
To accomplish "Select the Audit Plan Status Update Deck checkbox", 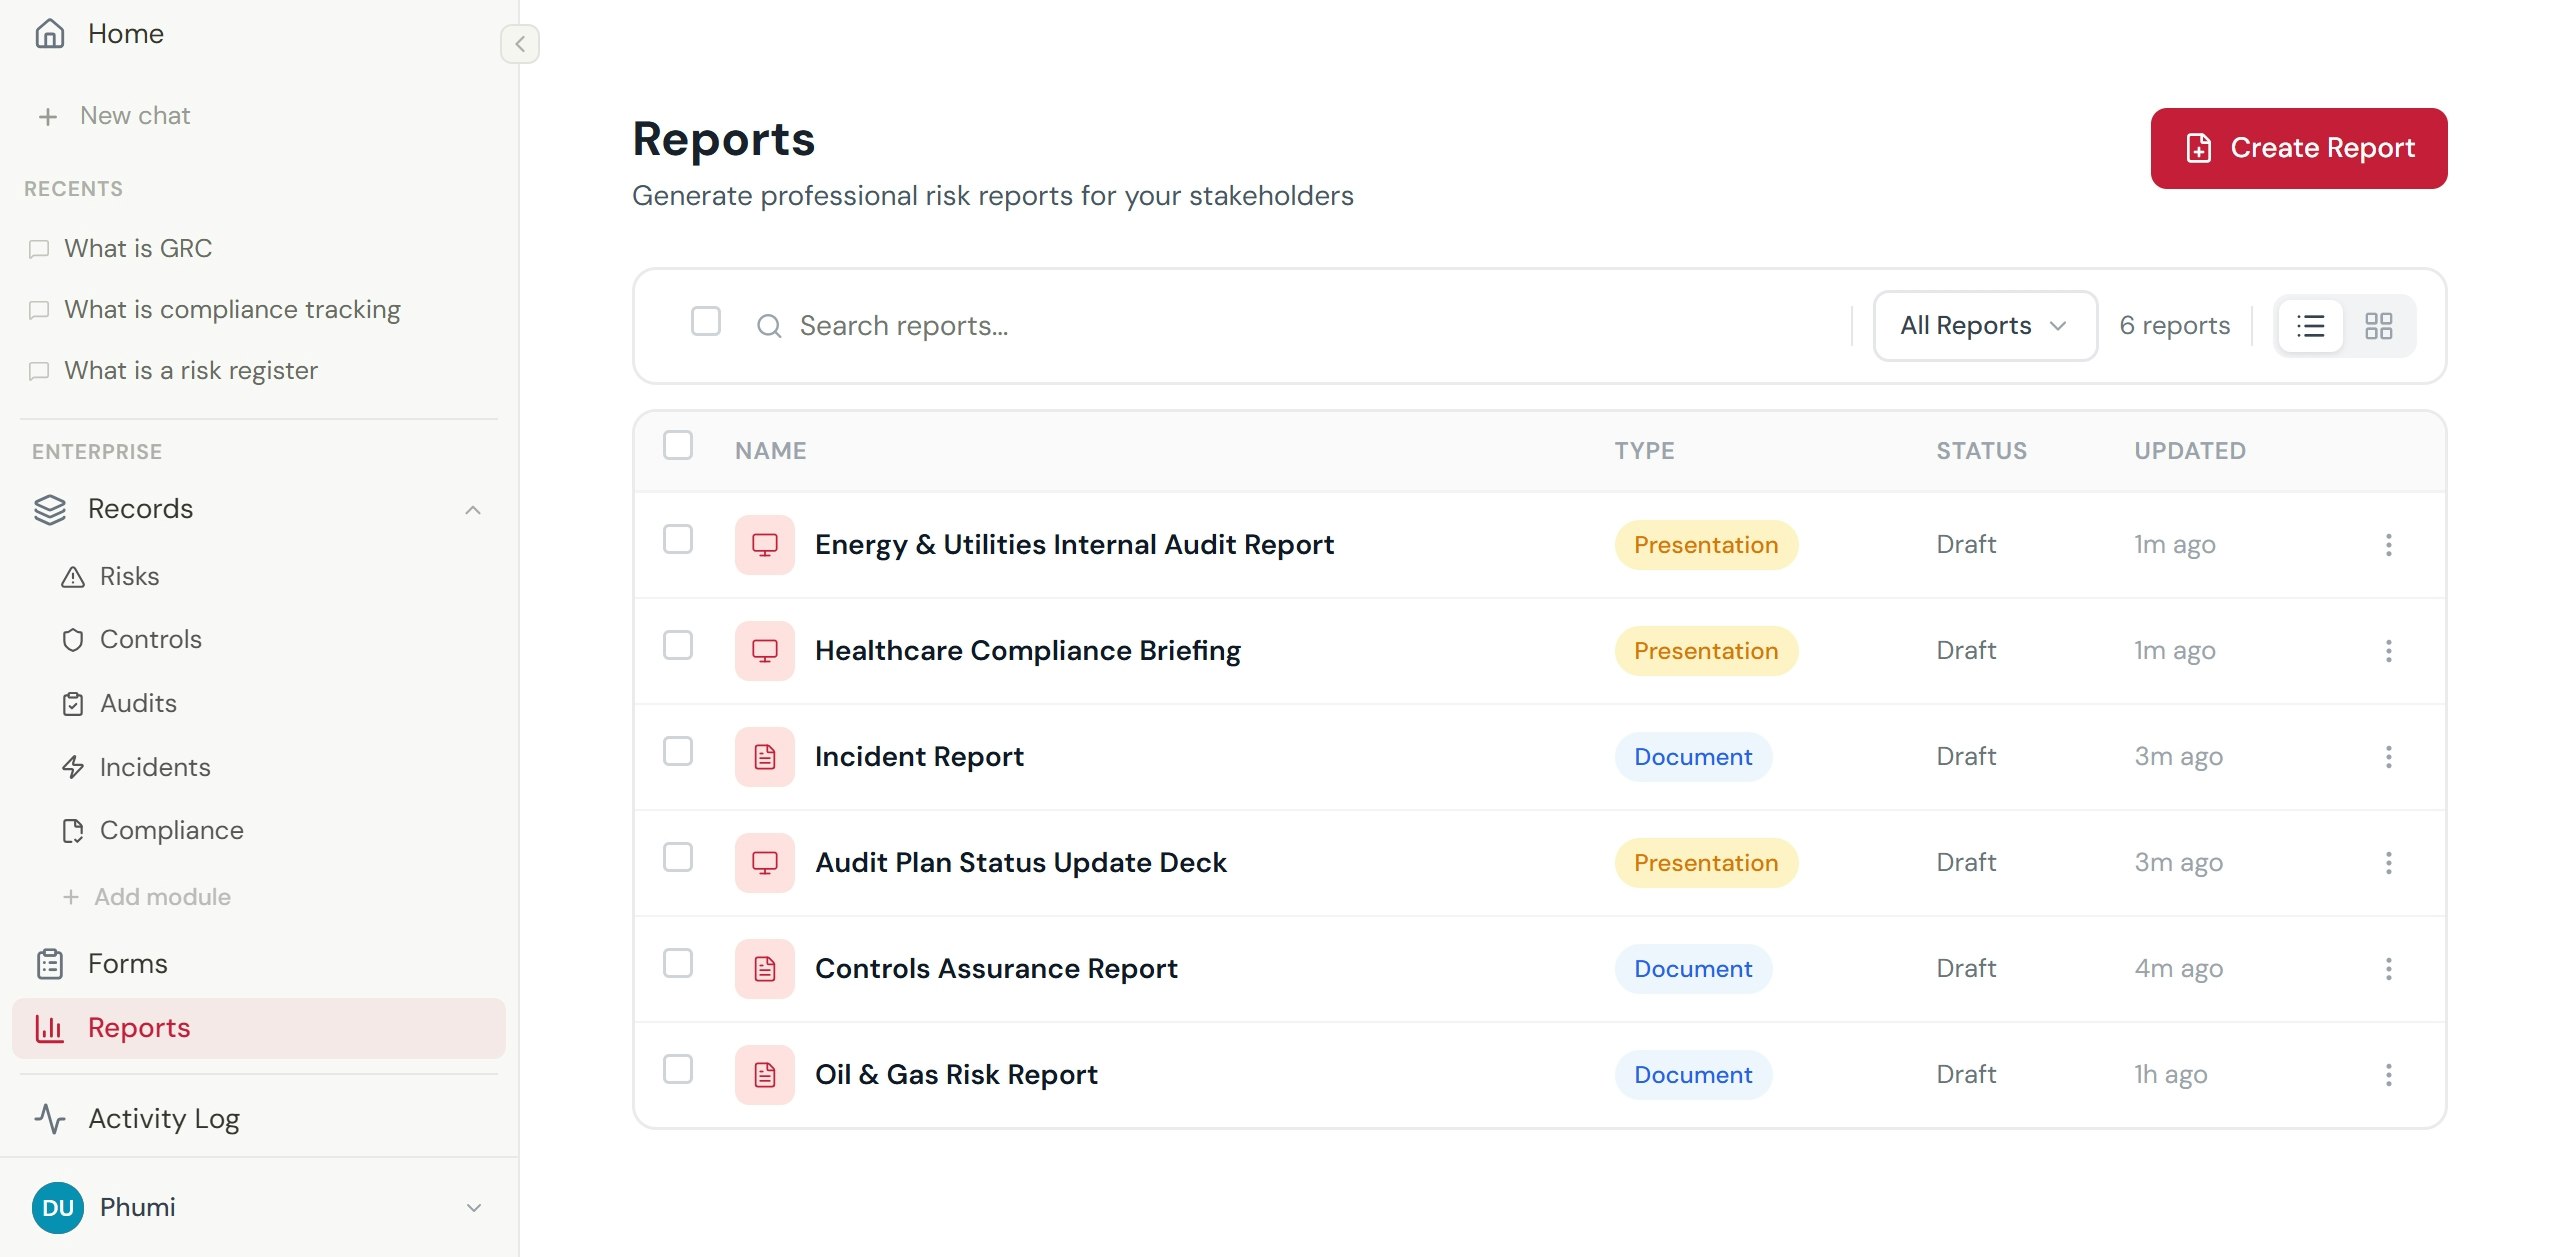I will click(678, 858).
